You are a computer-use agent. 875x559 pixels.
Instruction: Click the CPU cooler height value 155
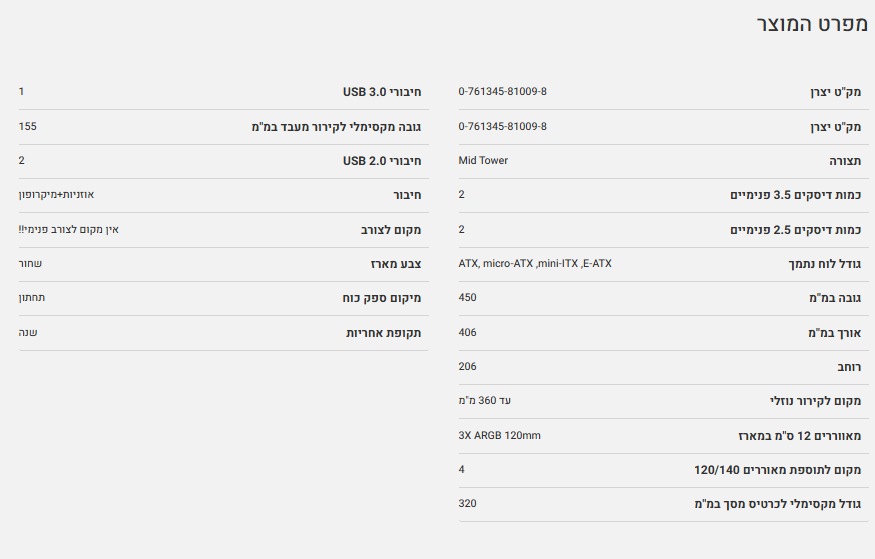[27, 127]
